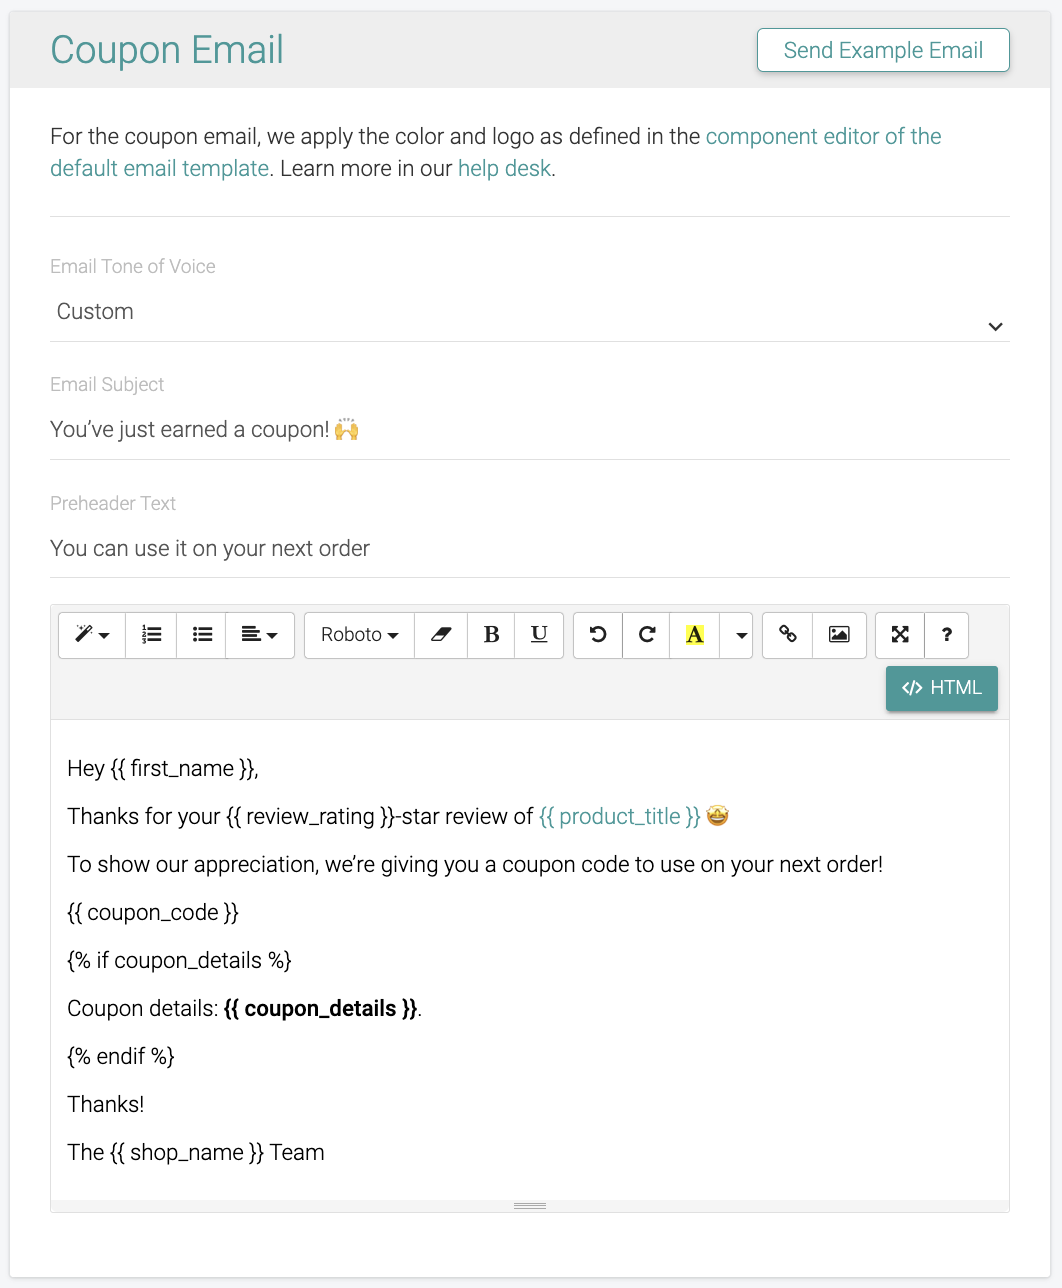Toggle bold formatting

tap(491, 635)
